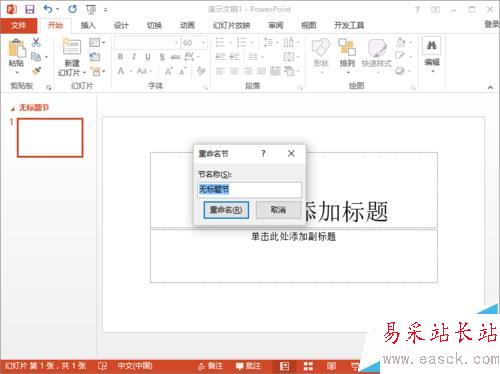Screen dimensions: 500x374
Task: Click the Rename button in dialog
Action: (226, 210)
